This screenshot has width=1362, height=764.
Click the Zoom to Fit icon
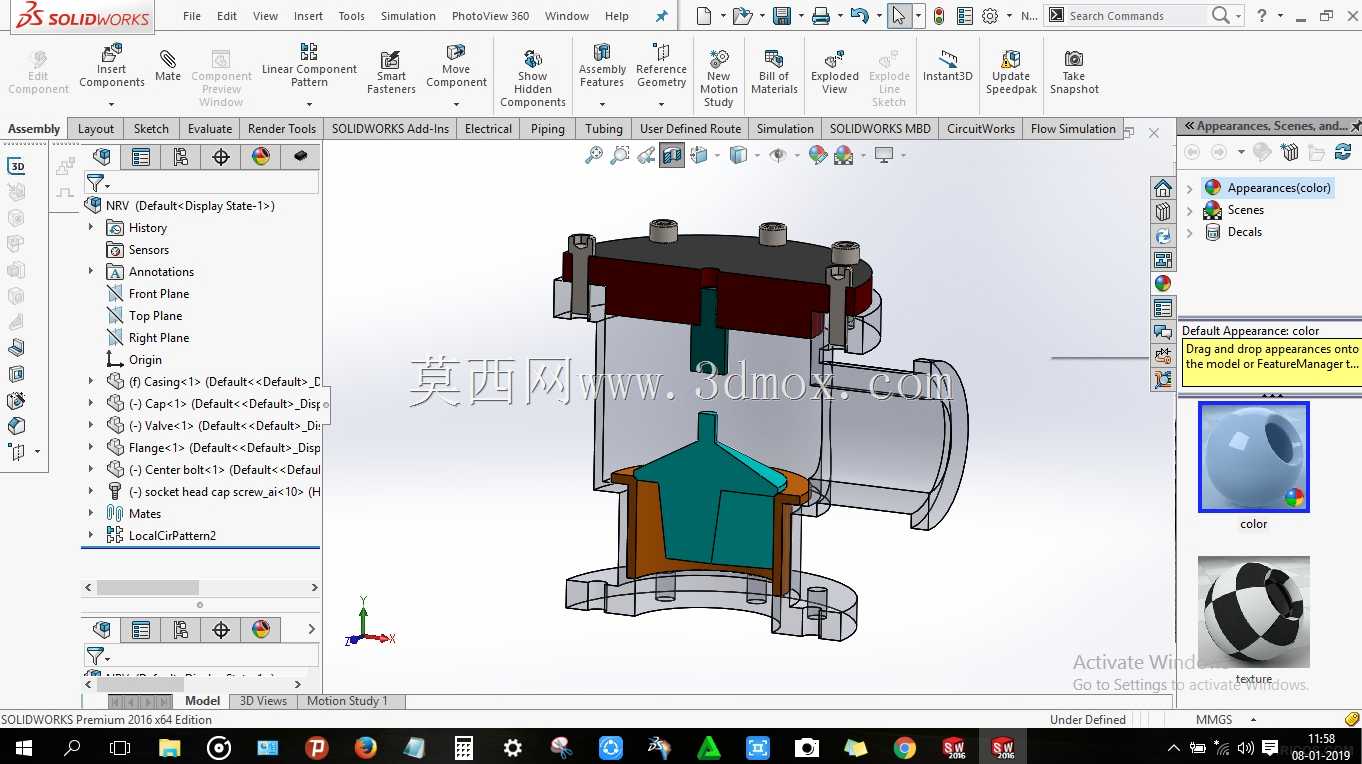[x=594, y=155]
